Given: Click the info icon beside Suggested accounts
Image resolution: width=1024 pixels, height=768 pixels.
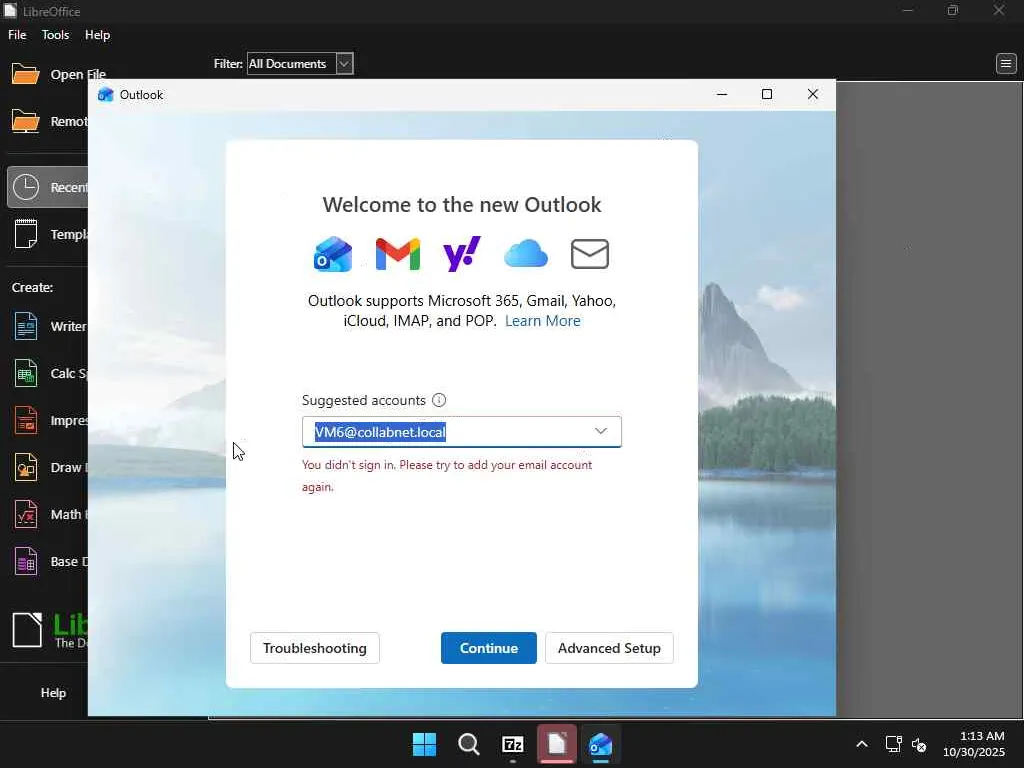Looking at the screenshot, I should click(439, 400).
